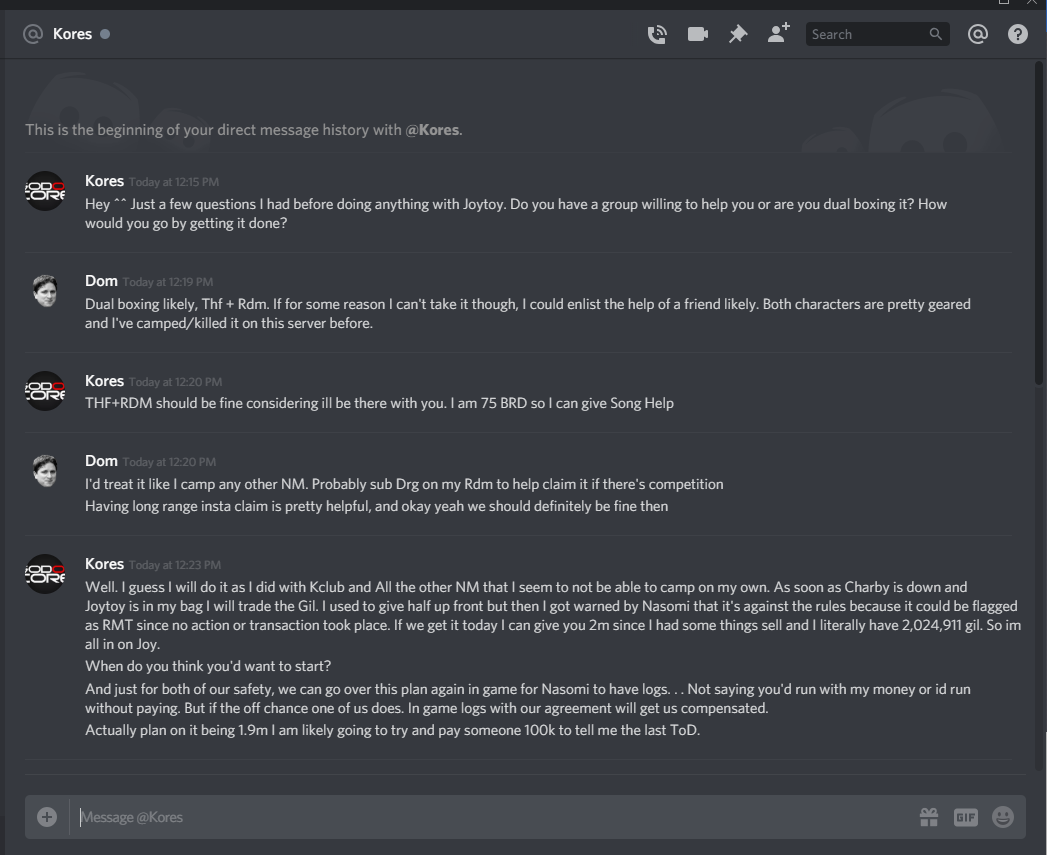1047x855 pixels.
Task: Start a voice call with Kores
Action: point(657,34)
